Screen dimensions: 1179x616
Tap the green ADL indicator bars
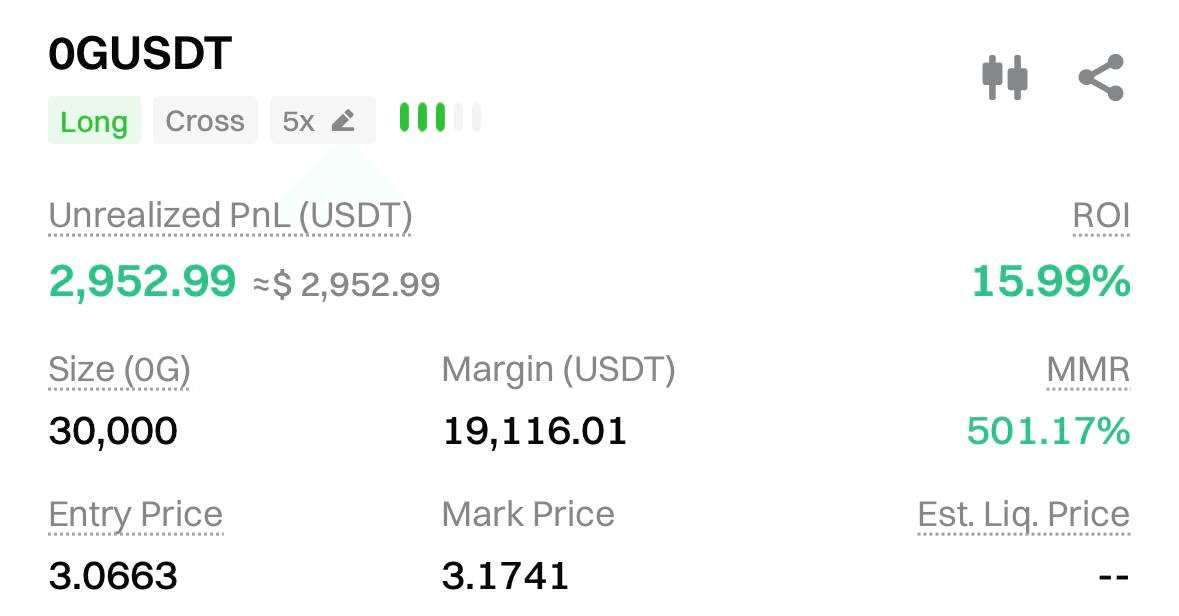pos(439,118)
